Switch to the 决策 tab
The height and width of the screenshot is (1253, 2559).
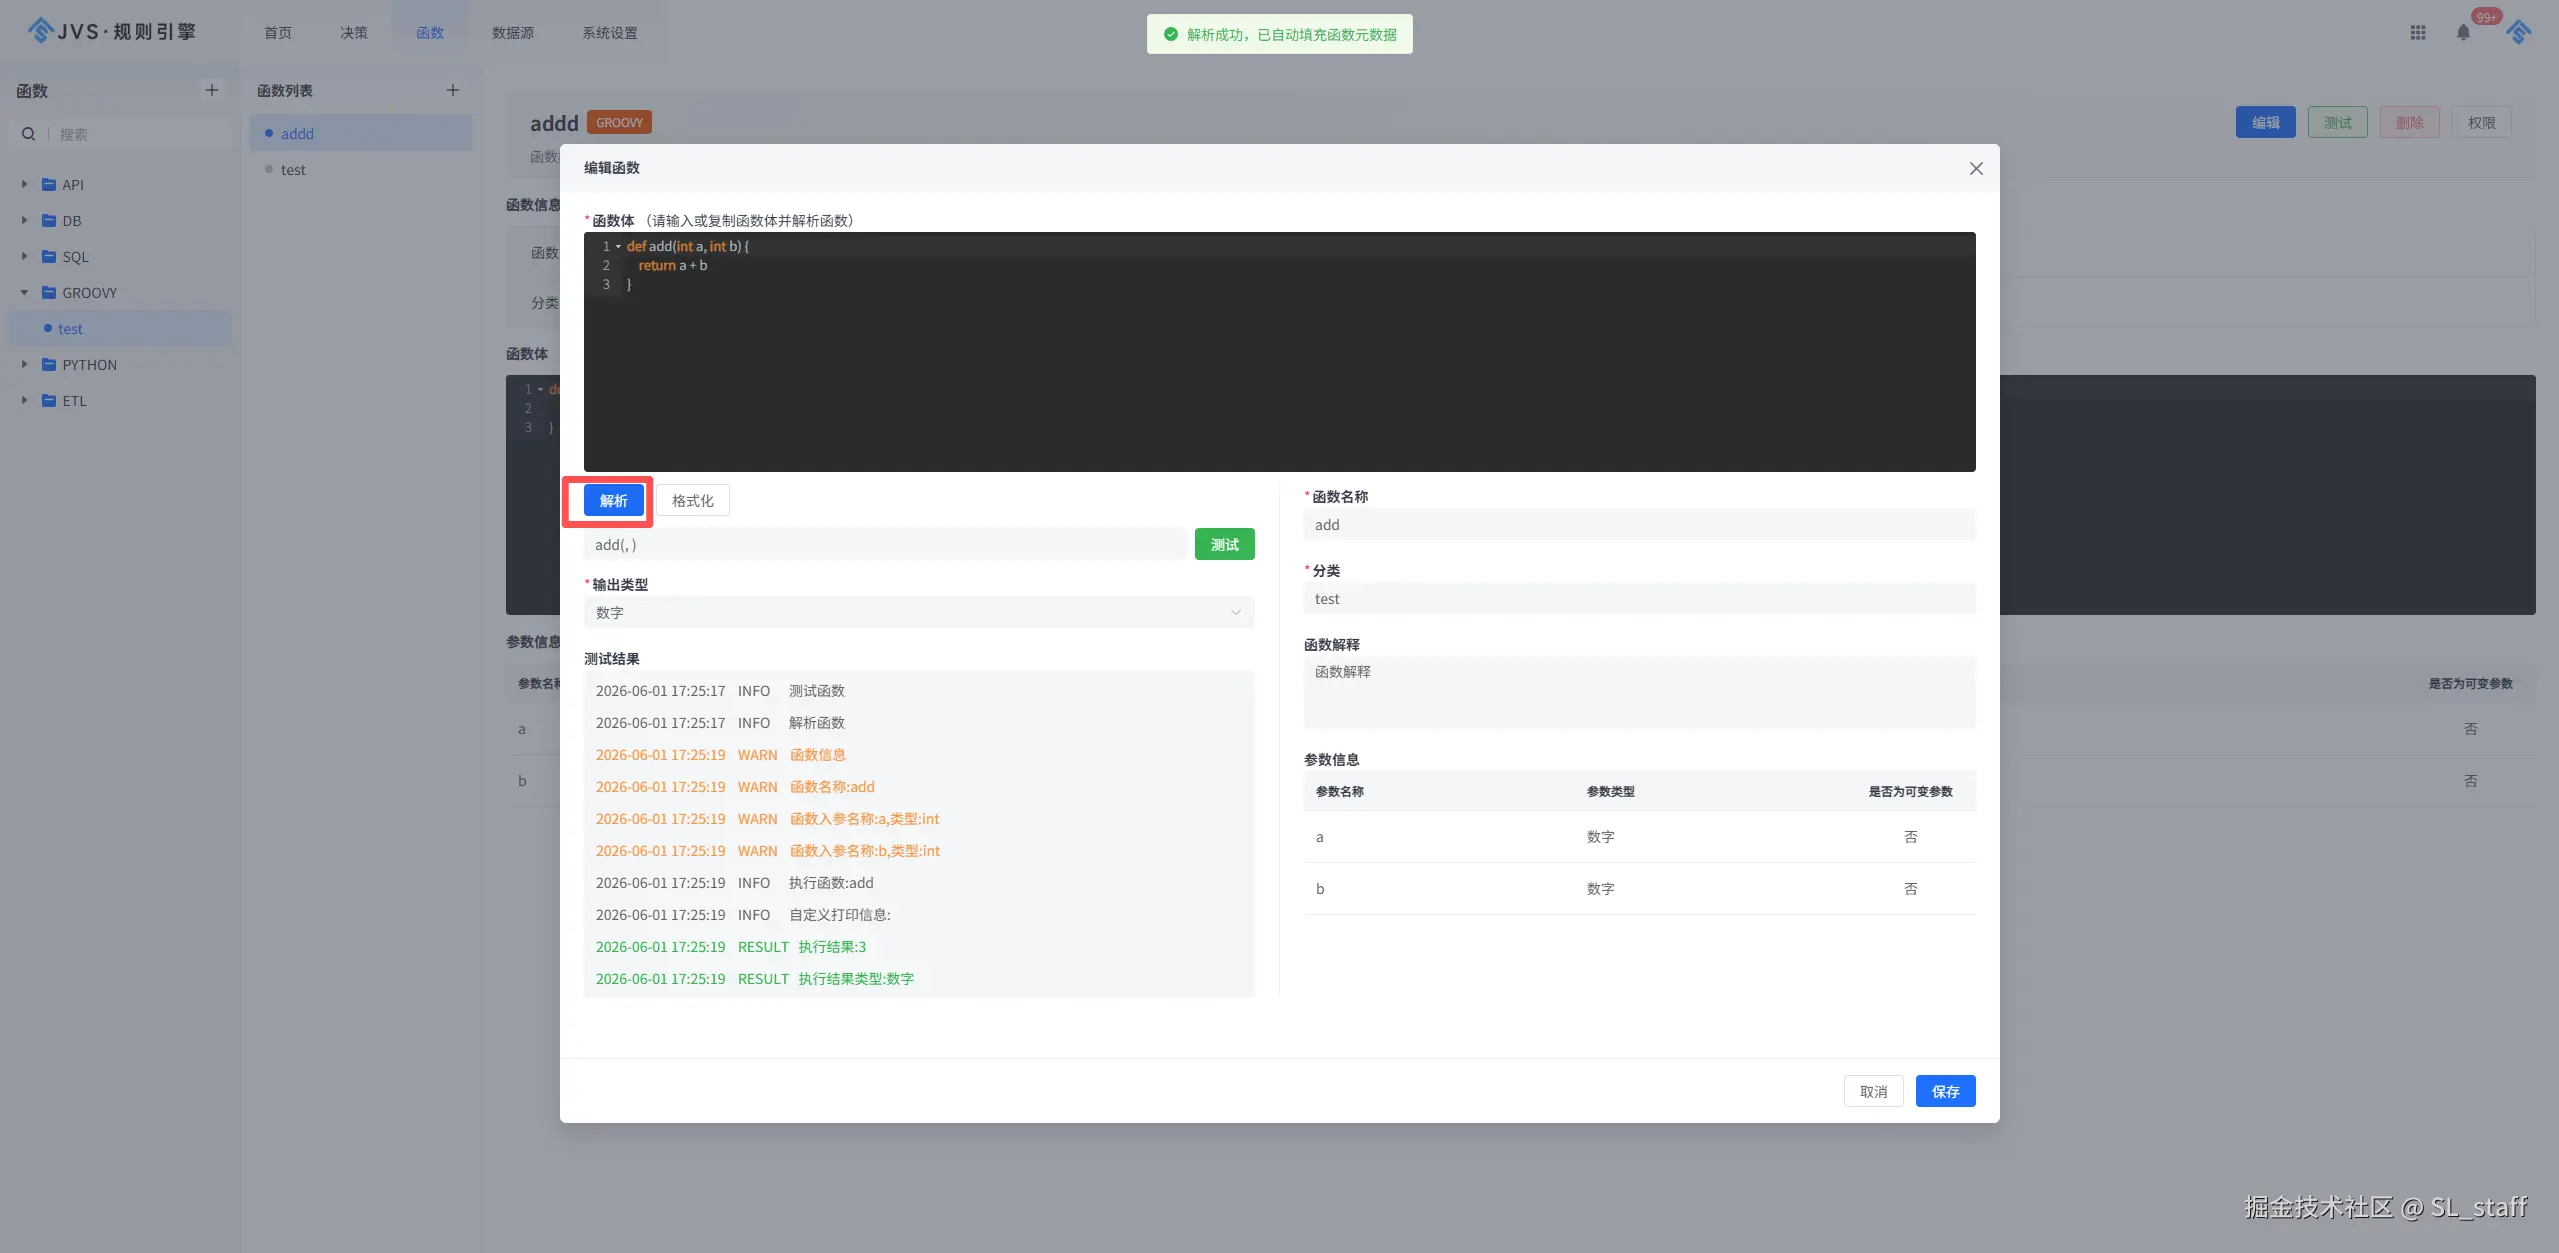(x=354, y=33)
